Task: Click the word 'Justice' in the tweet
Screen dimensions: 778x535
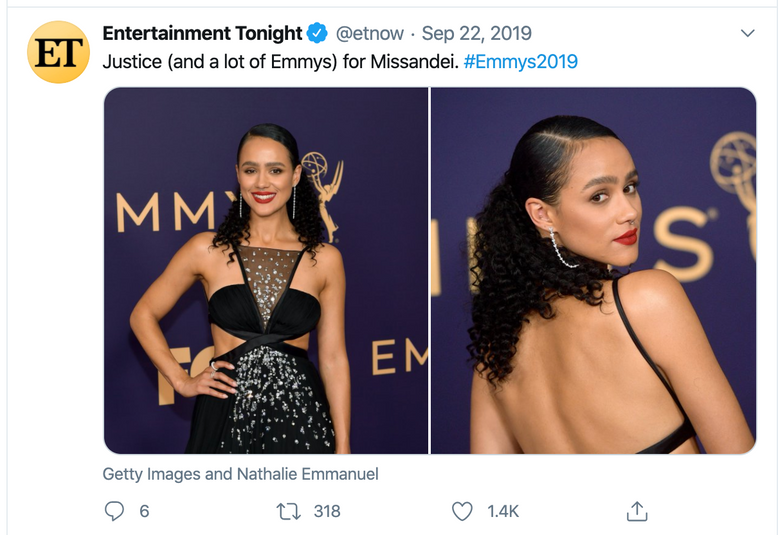Action: tap(131, 61)
